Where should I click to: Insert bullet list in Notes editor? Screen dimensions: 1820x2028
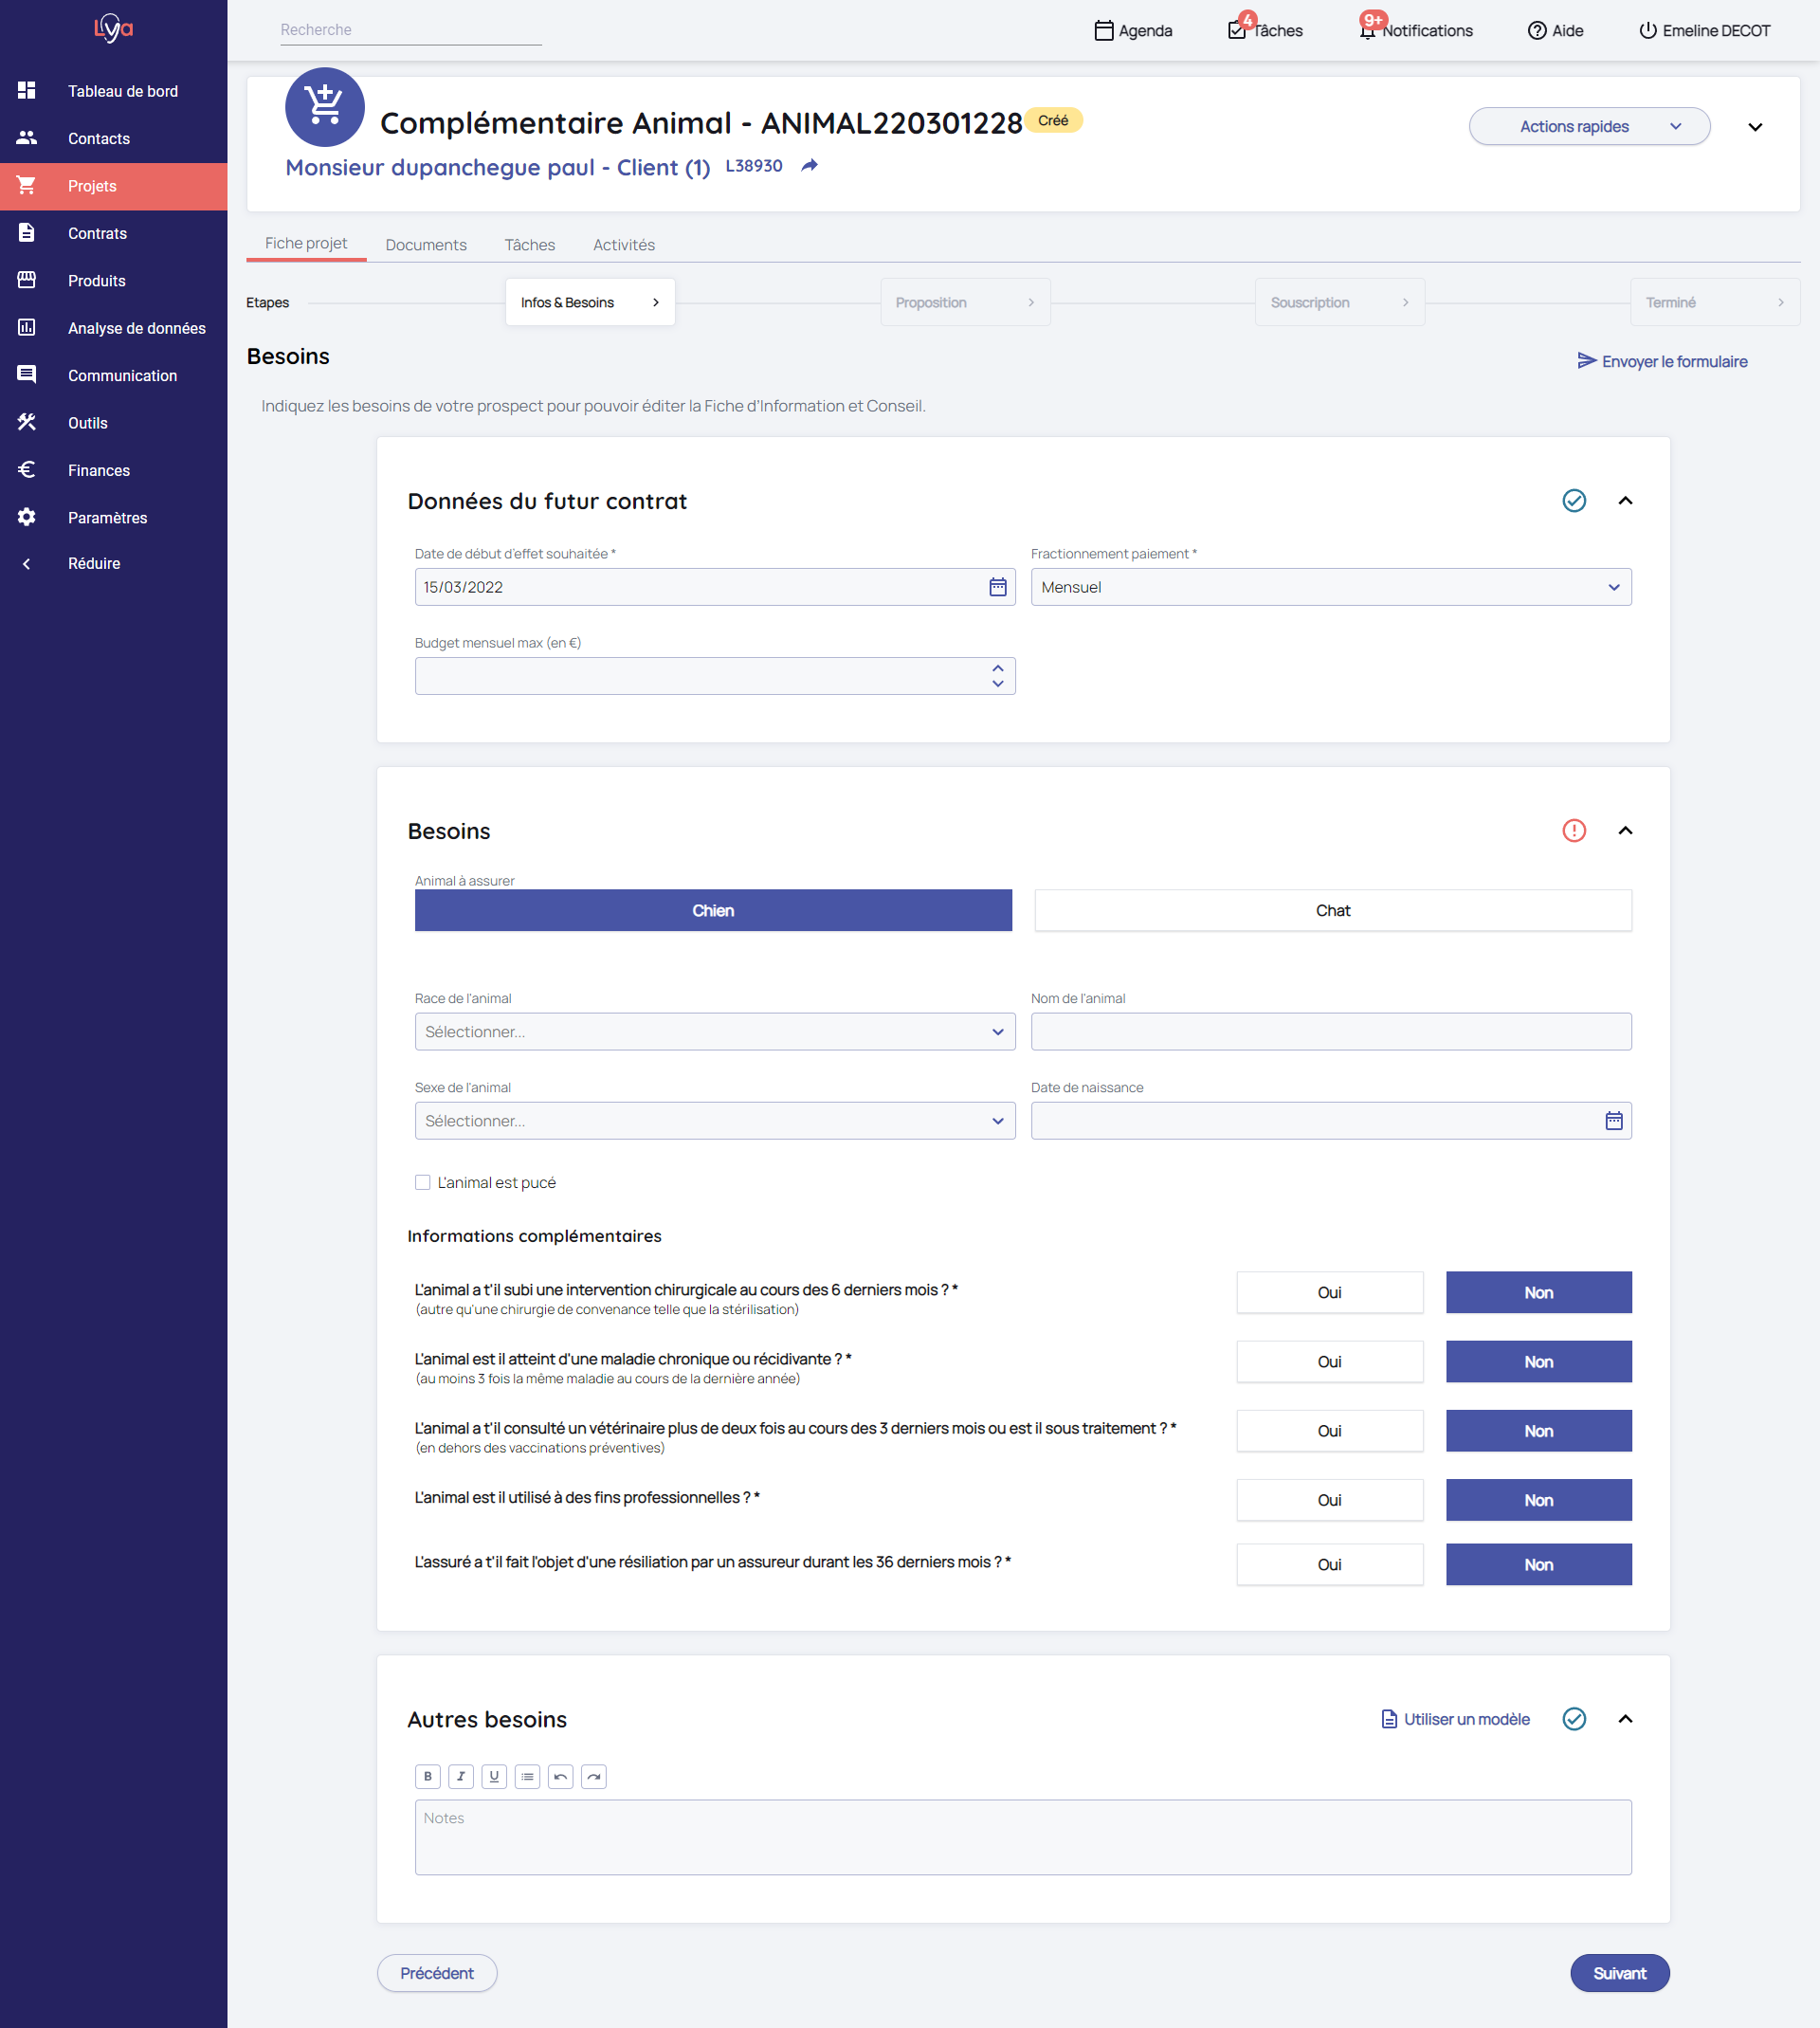527,1776
